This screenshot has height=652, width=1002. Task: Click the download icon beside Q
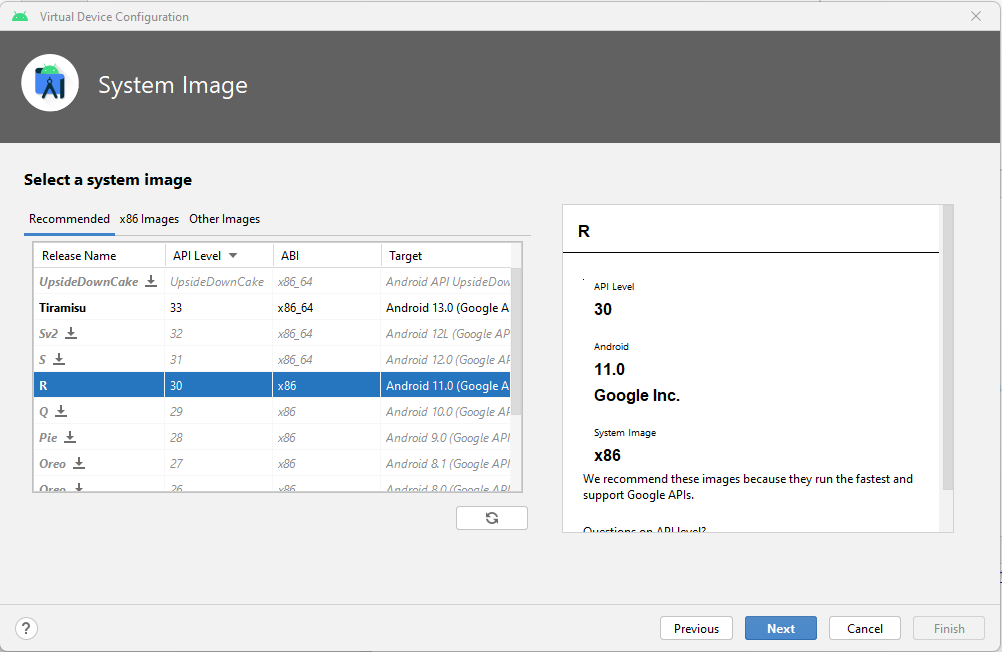tap(61, 411)
